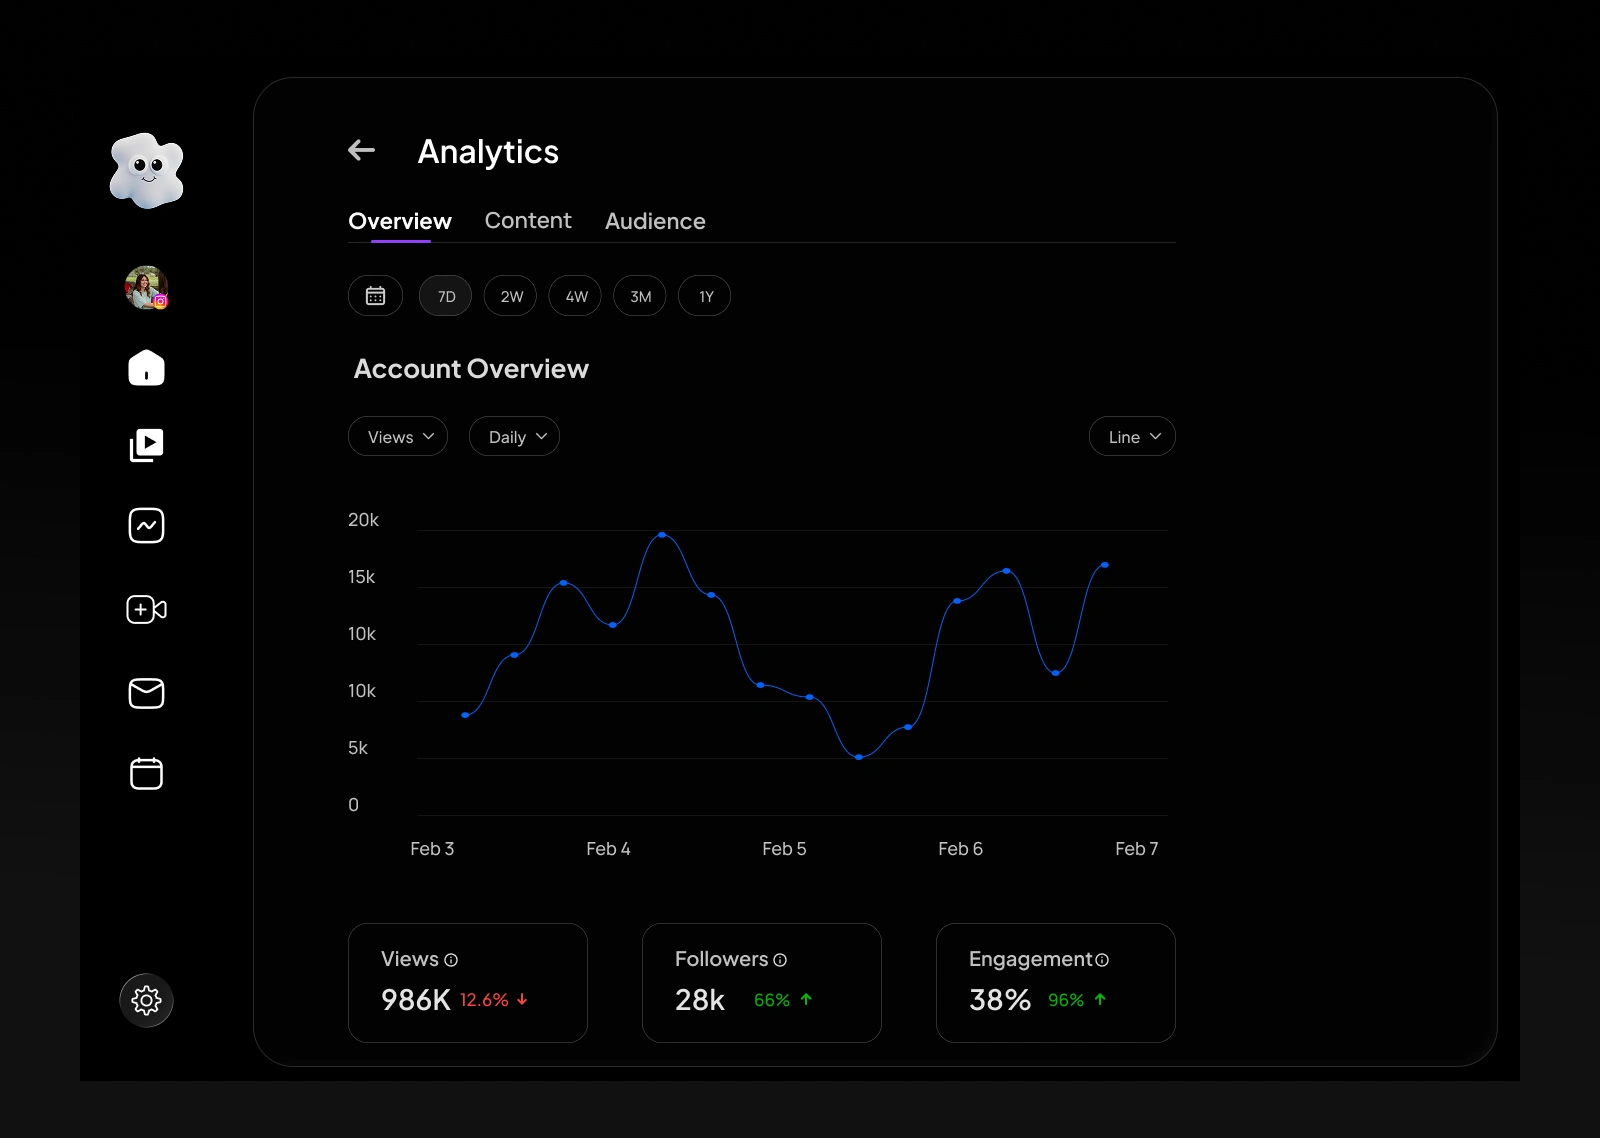Click the peak data point on chart
The height and width of the screenshot is (1138, 1600).
click(662, 535)
